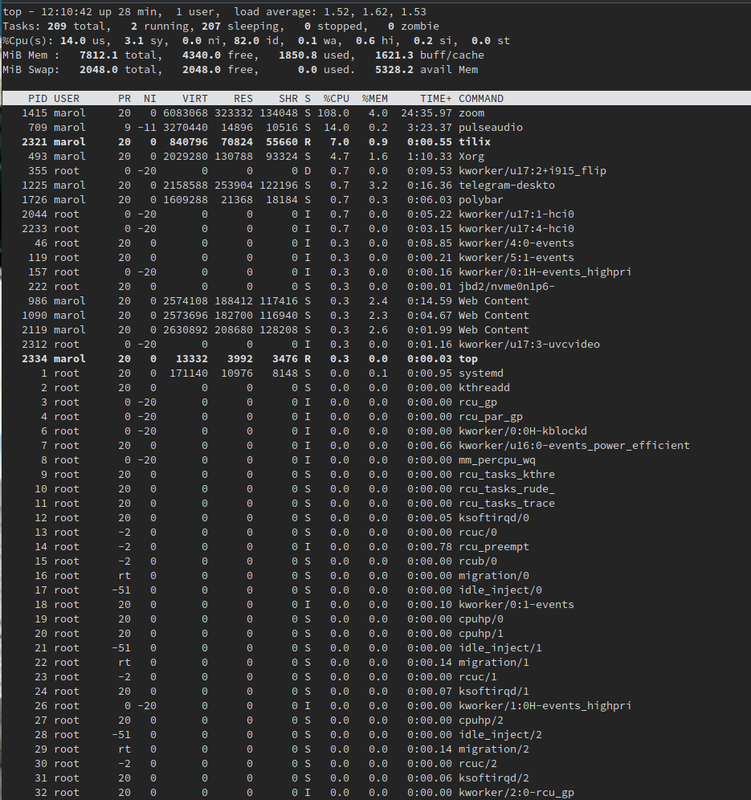This screenshot has height=800, width=751.
Task: Click ksoftirqd/2 command
Action: (x=493, y=778)
